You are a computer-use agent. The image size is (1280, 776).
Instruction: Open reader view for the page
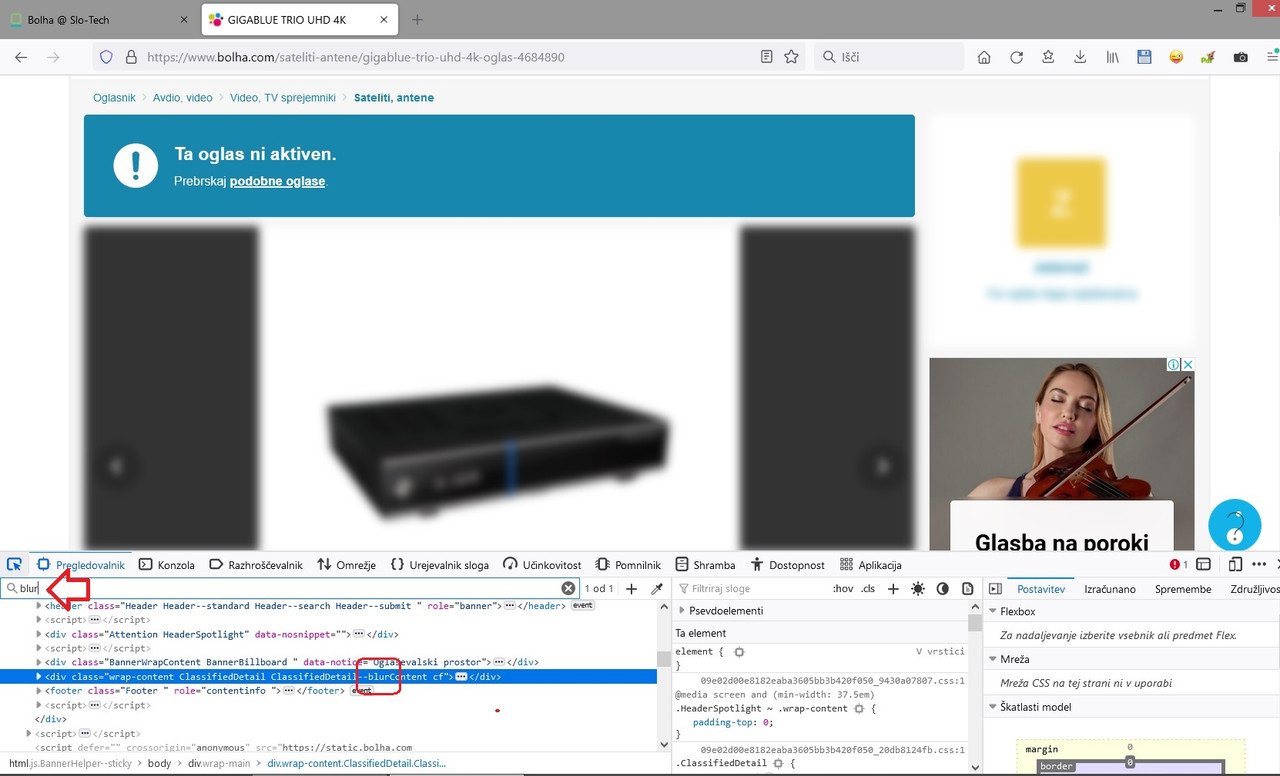(x=766, y=57)
